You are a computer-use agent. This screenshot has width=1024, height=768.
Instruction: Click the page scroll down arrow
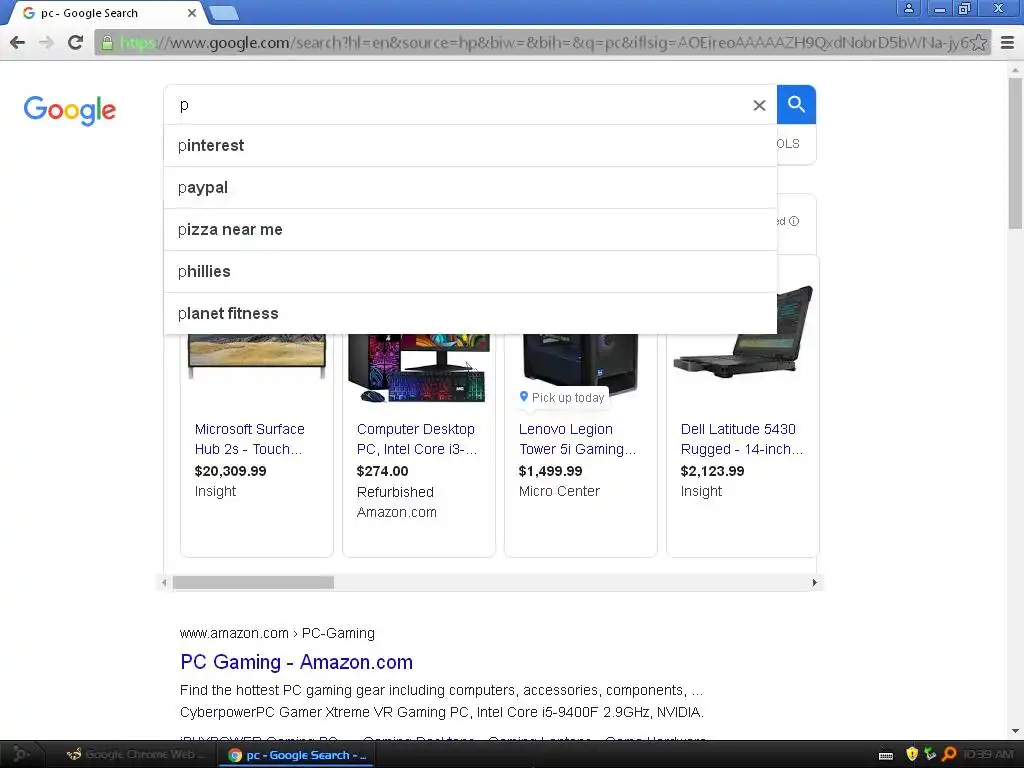(x=1015, y=731)
